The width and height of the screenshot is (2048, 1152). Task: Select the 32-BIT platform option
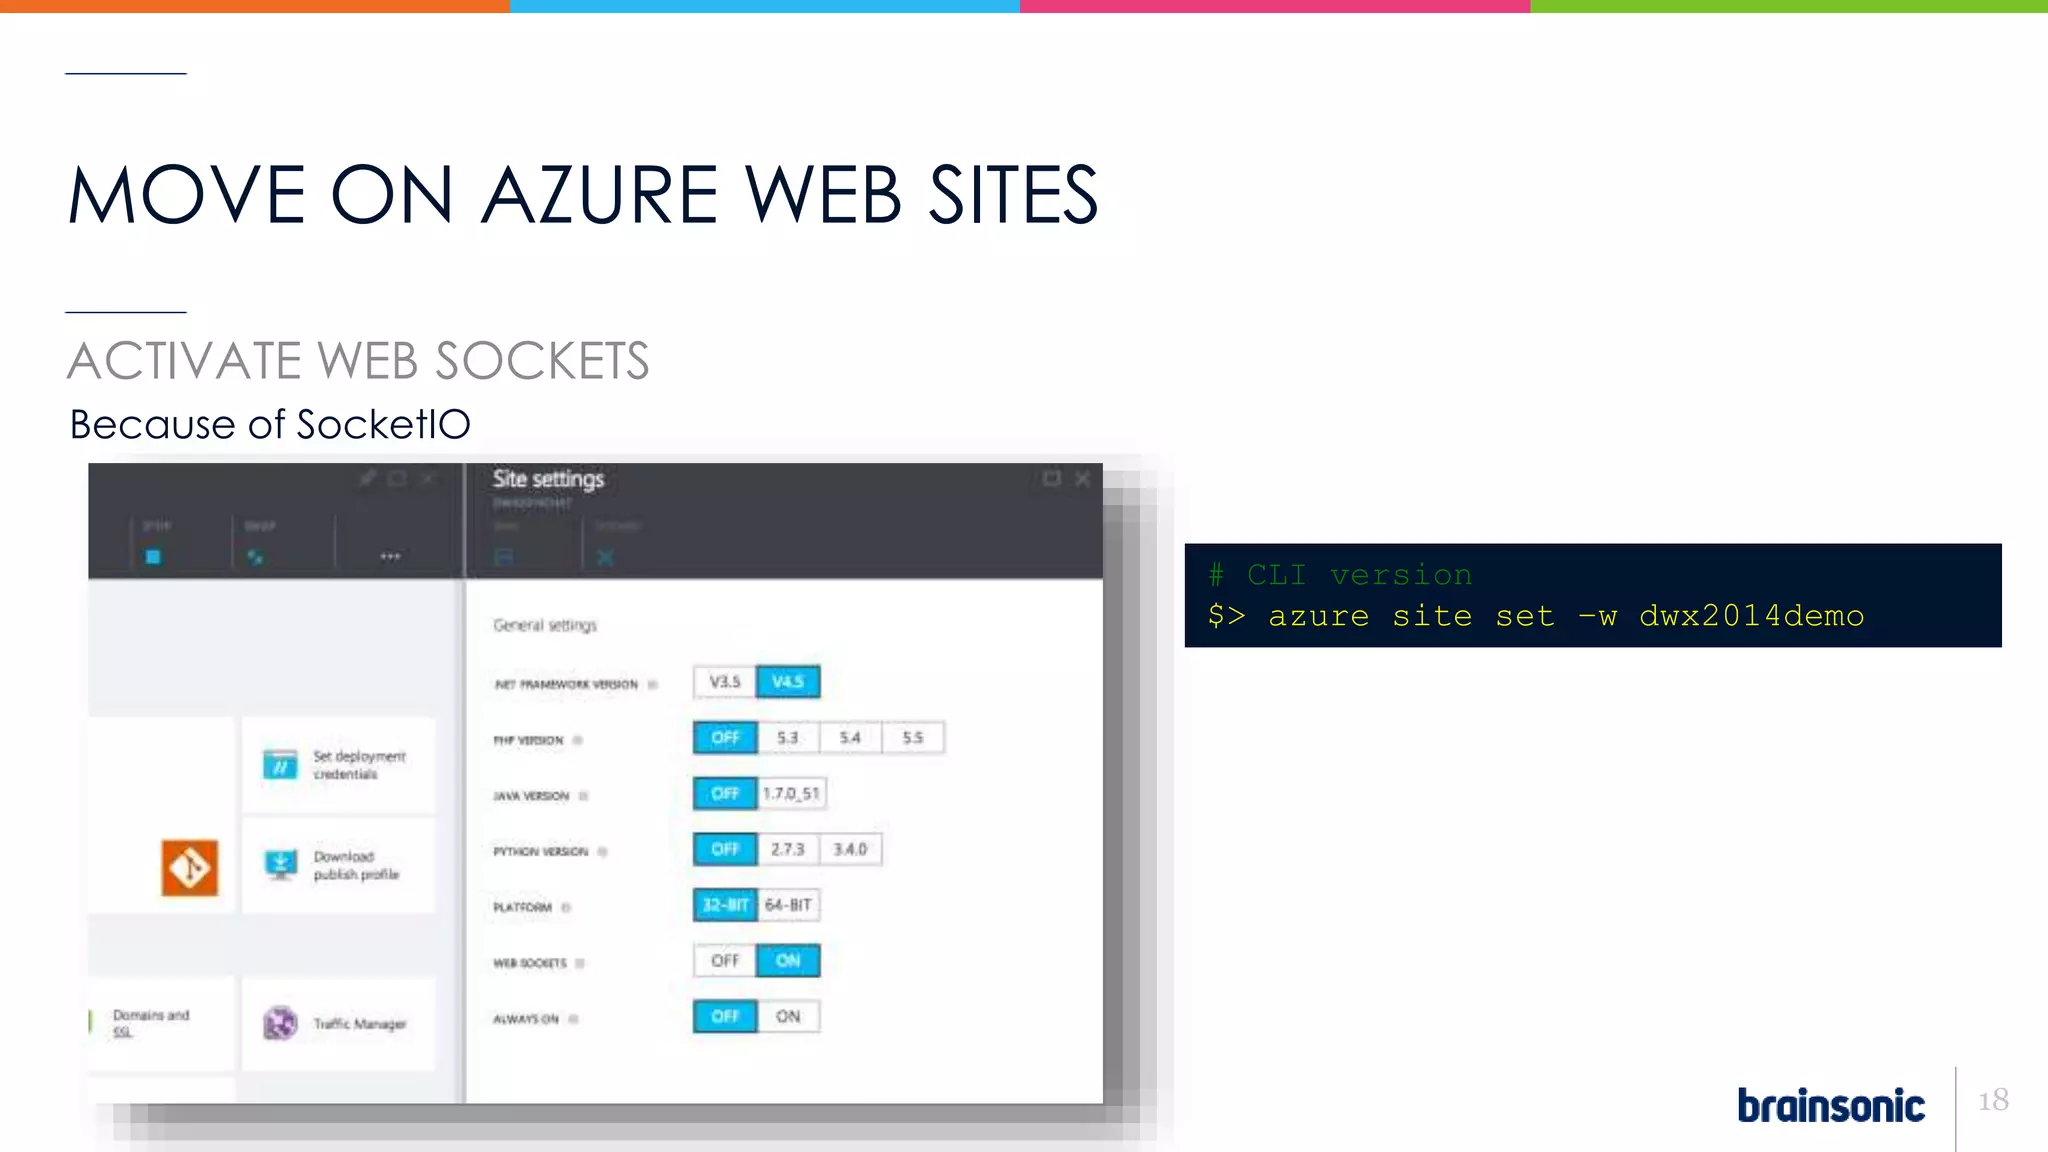[x=725, y=905]
